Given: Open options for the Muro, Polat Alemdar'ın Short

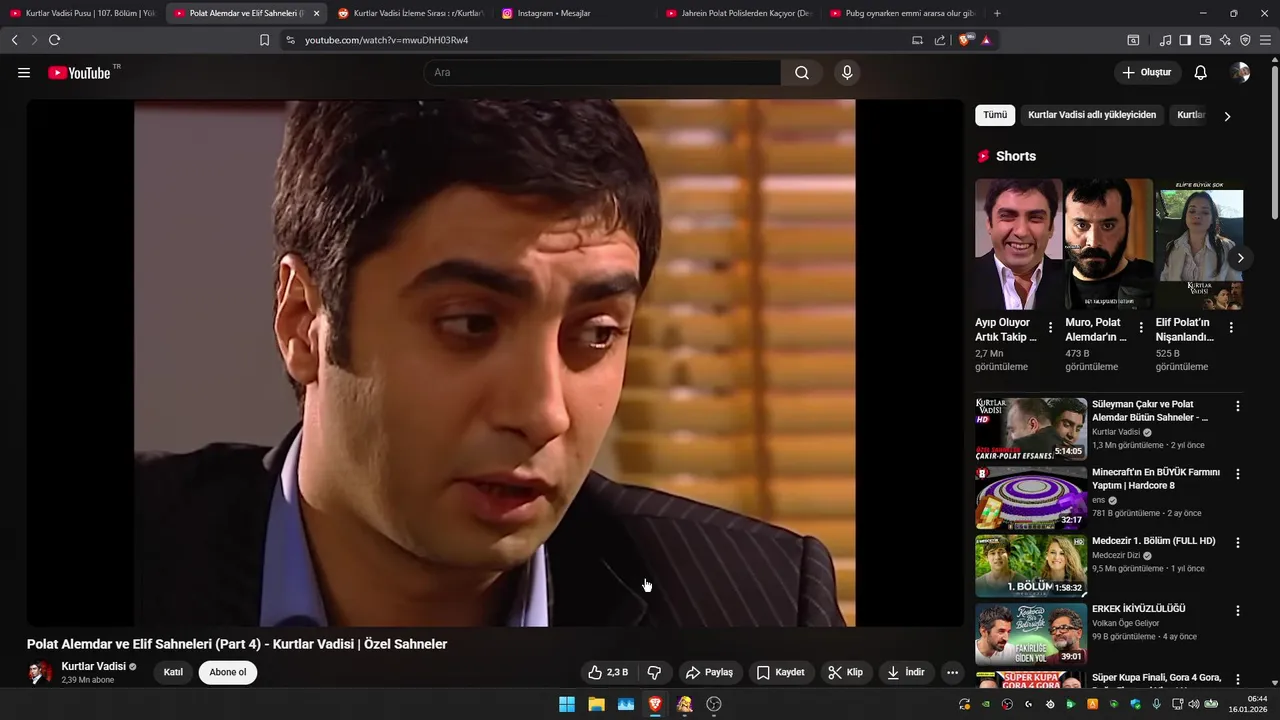Looking at the screenshot, I should coord(1141,327).
